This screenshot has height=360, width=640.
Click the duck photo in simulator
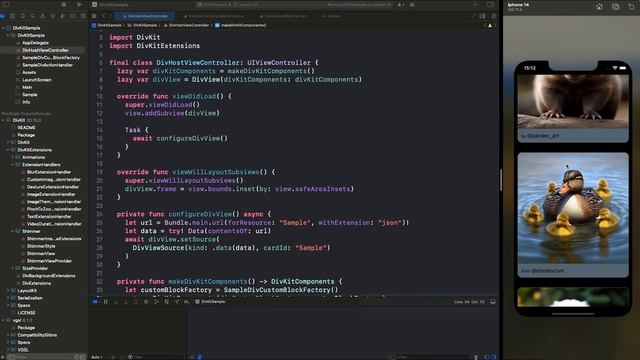click(573, 208)
